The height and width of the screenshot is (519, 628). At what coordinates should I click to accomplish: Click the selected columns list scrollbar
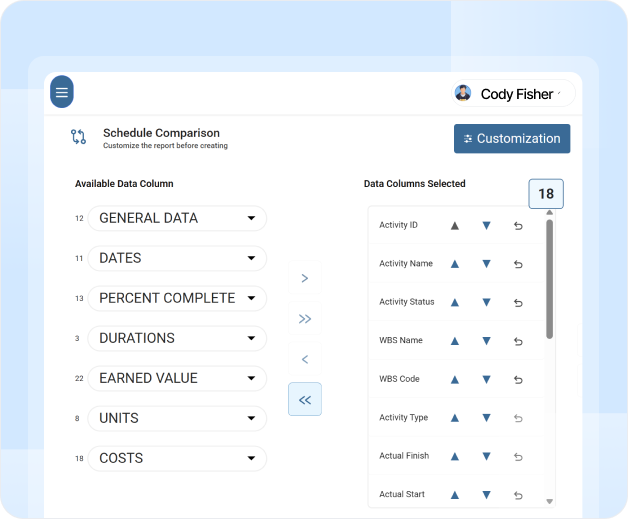(x=550, y=279)
